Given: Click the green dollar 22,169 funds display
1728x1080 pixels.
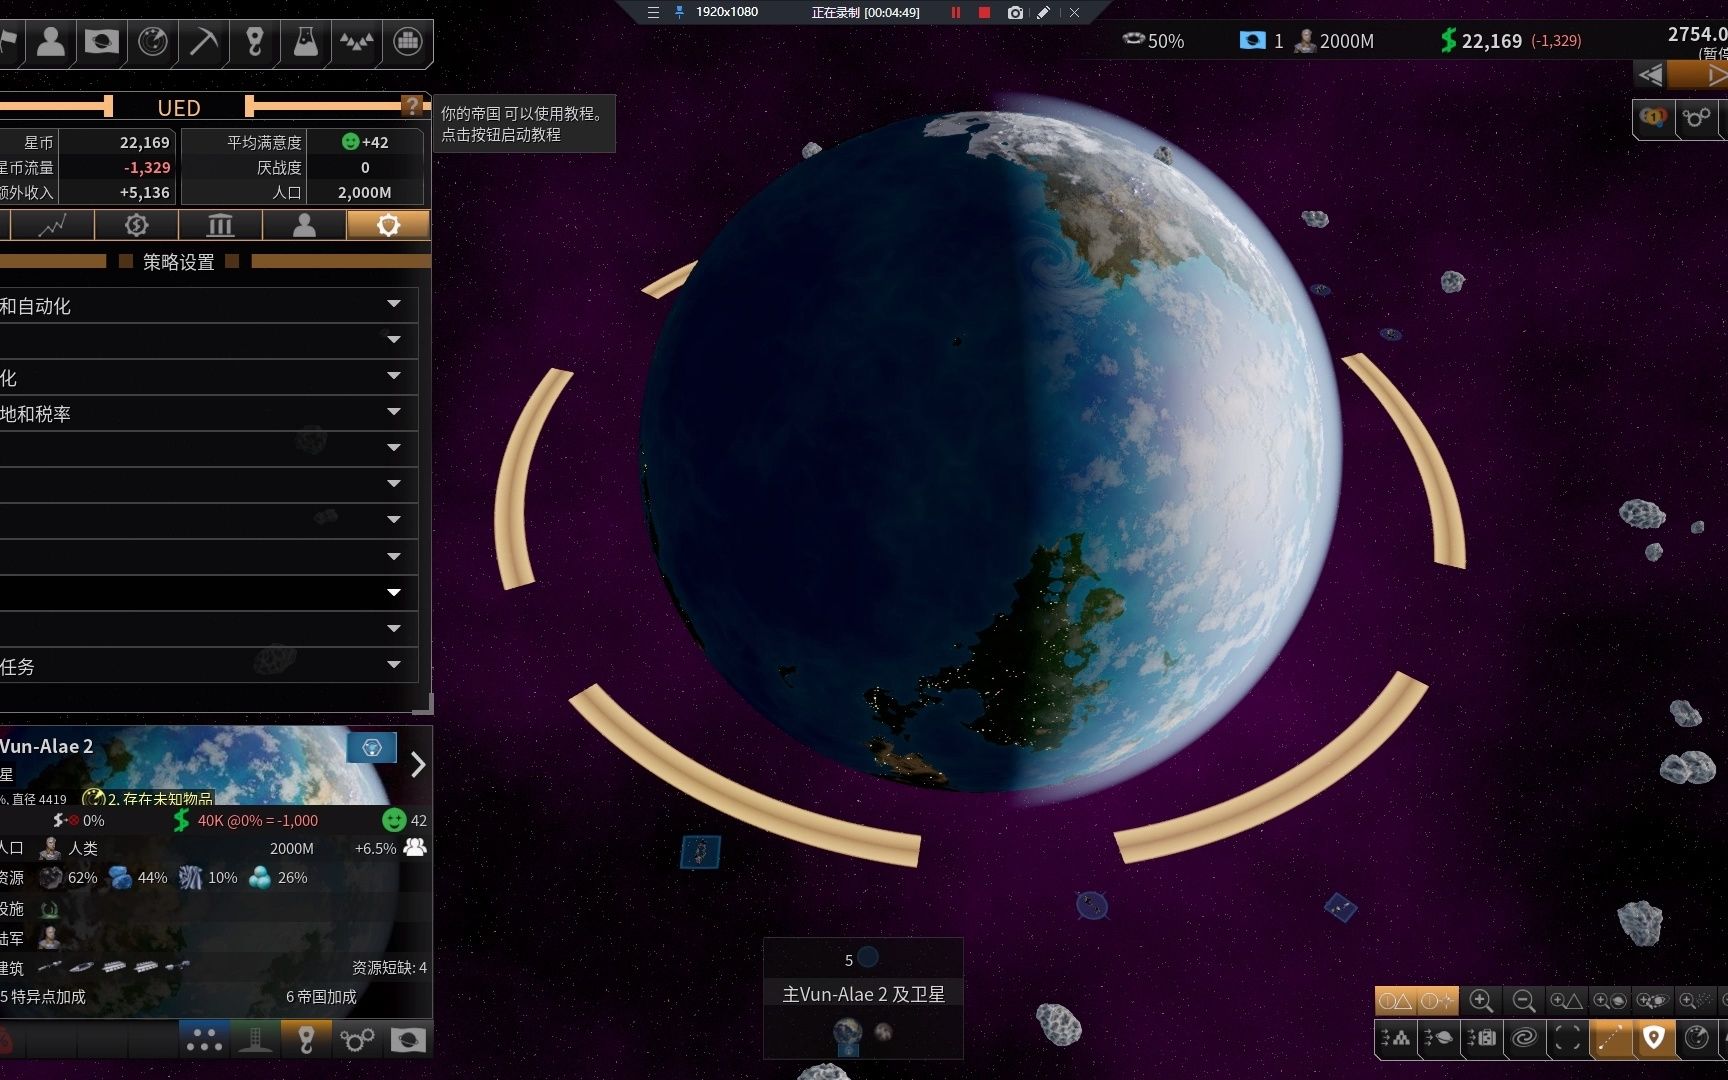Looking at the screenshot, I should click(x=1481, y=41).
